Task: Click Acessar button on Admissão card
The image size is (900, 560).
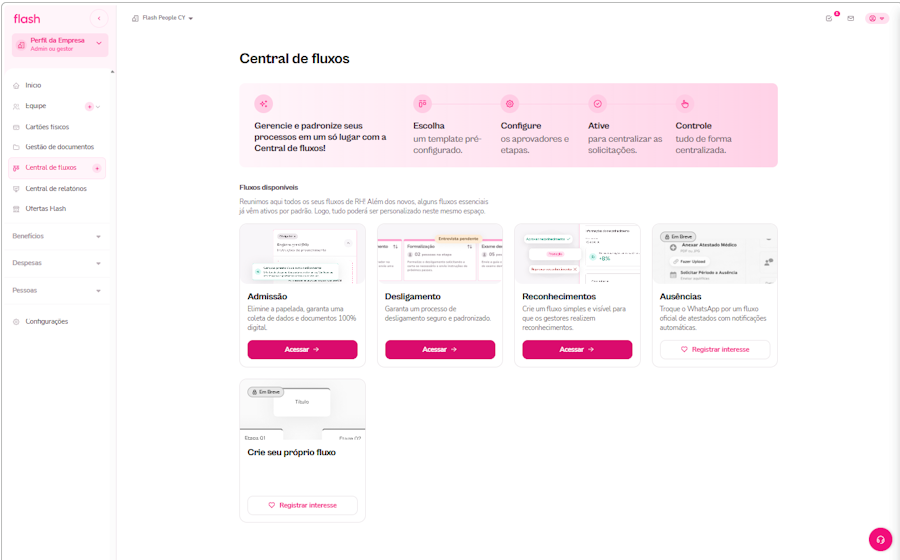Action: click(x=302, y=349)
